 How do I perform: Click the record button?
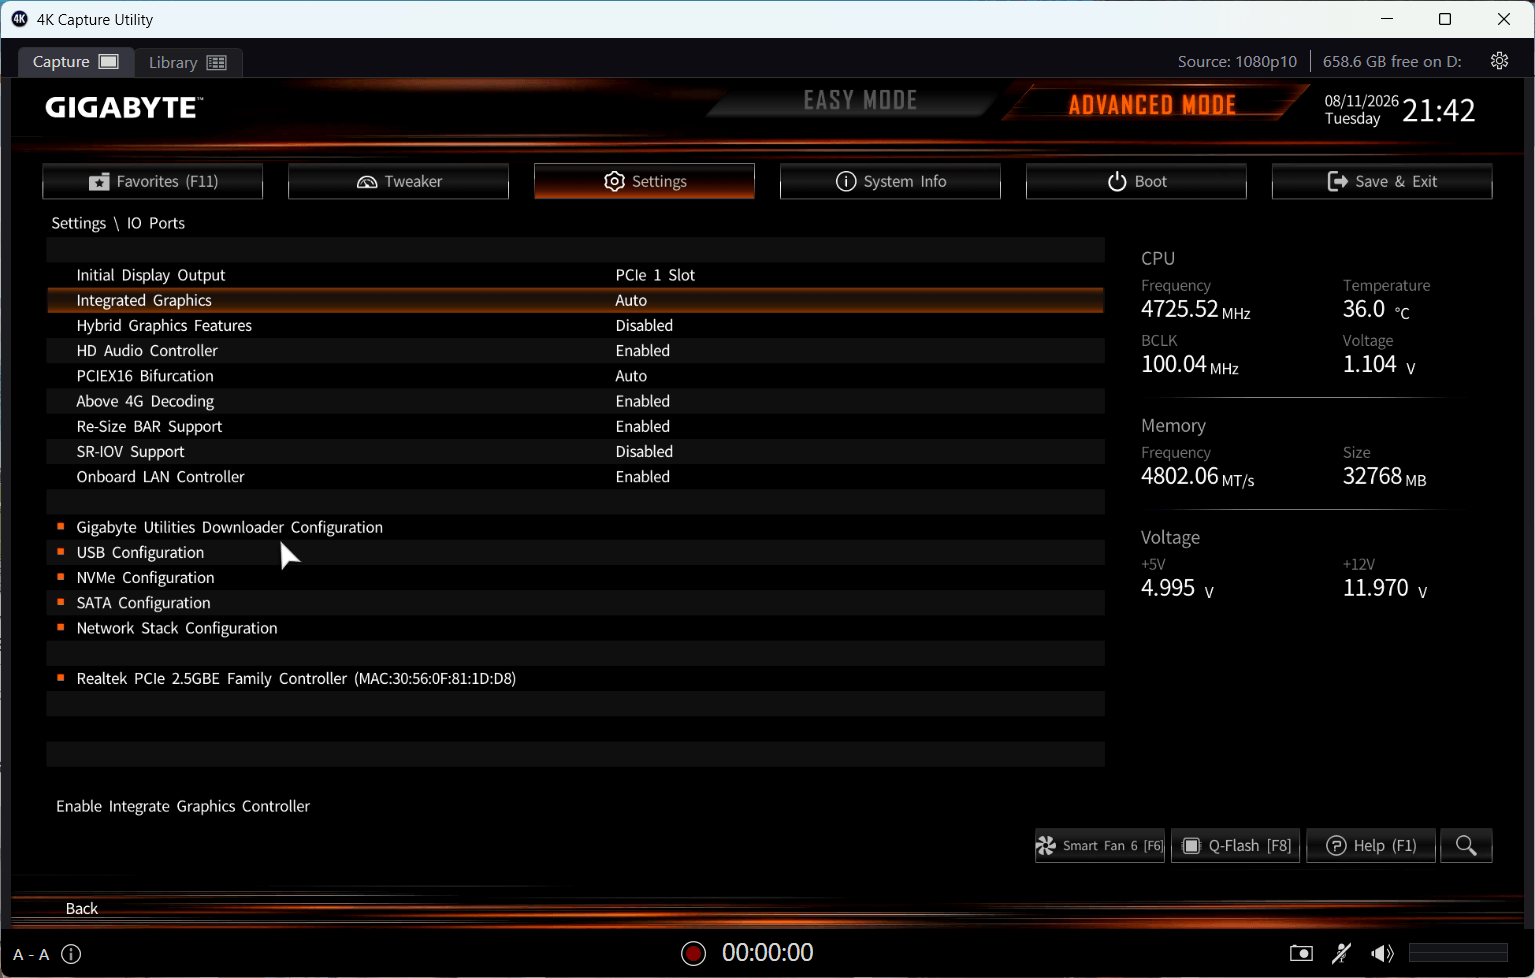693,953
